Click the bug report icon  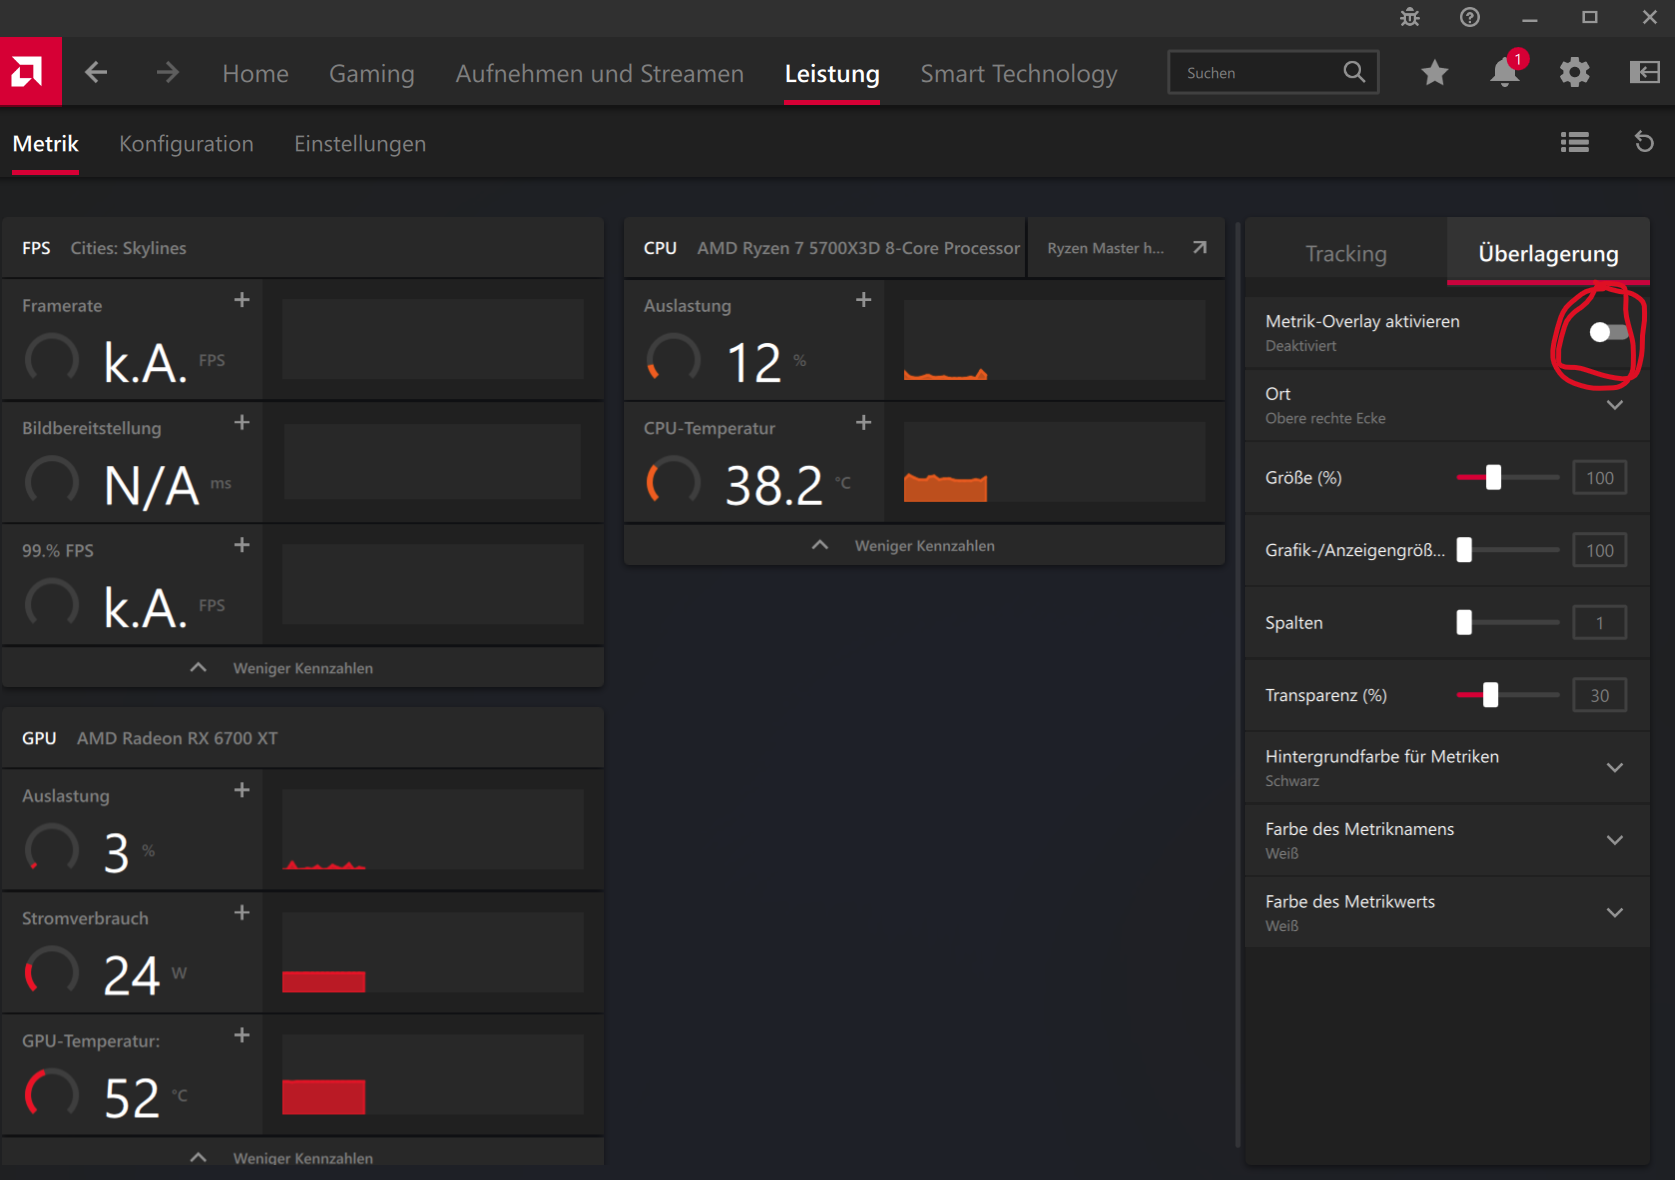tap(1410, 17)
